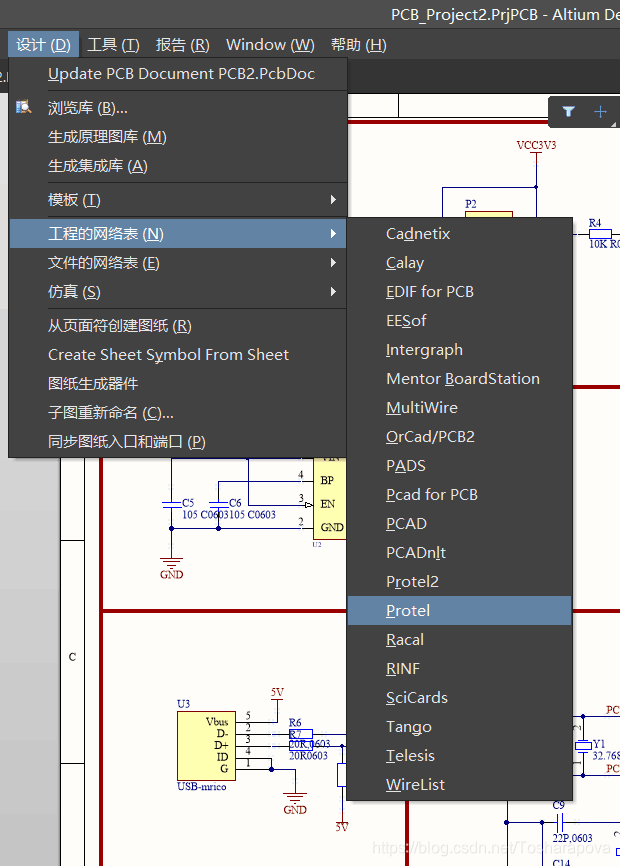Screen dimensions: 620x866
Task: Select Intergraph netlist format
Action: tap(459, 350)
